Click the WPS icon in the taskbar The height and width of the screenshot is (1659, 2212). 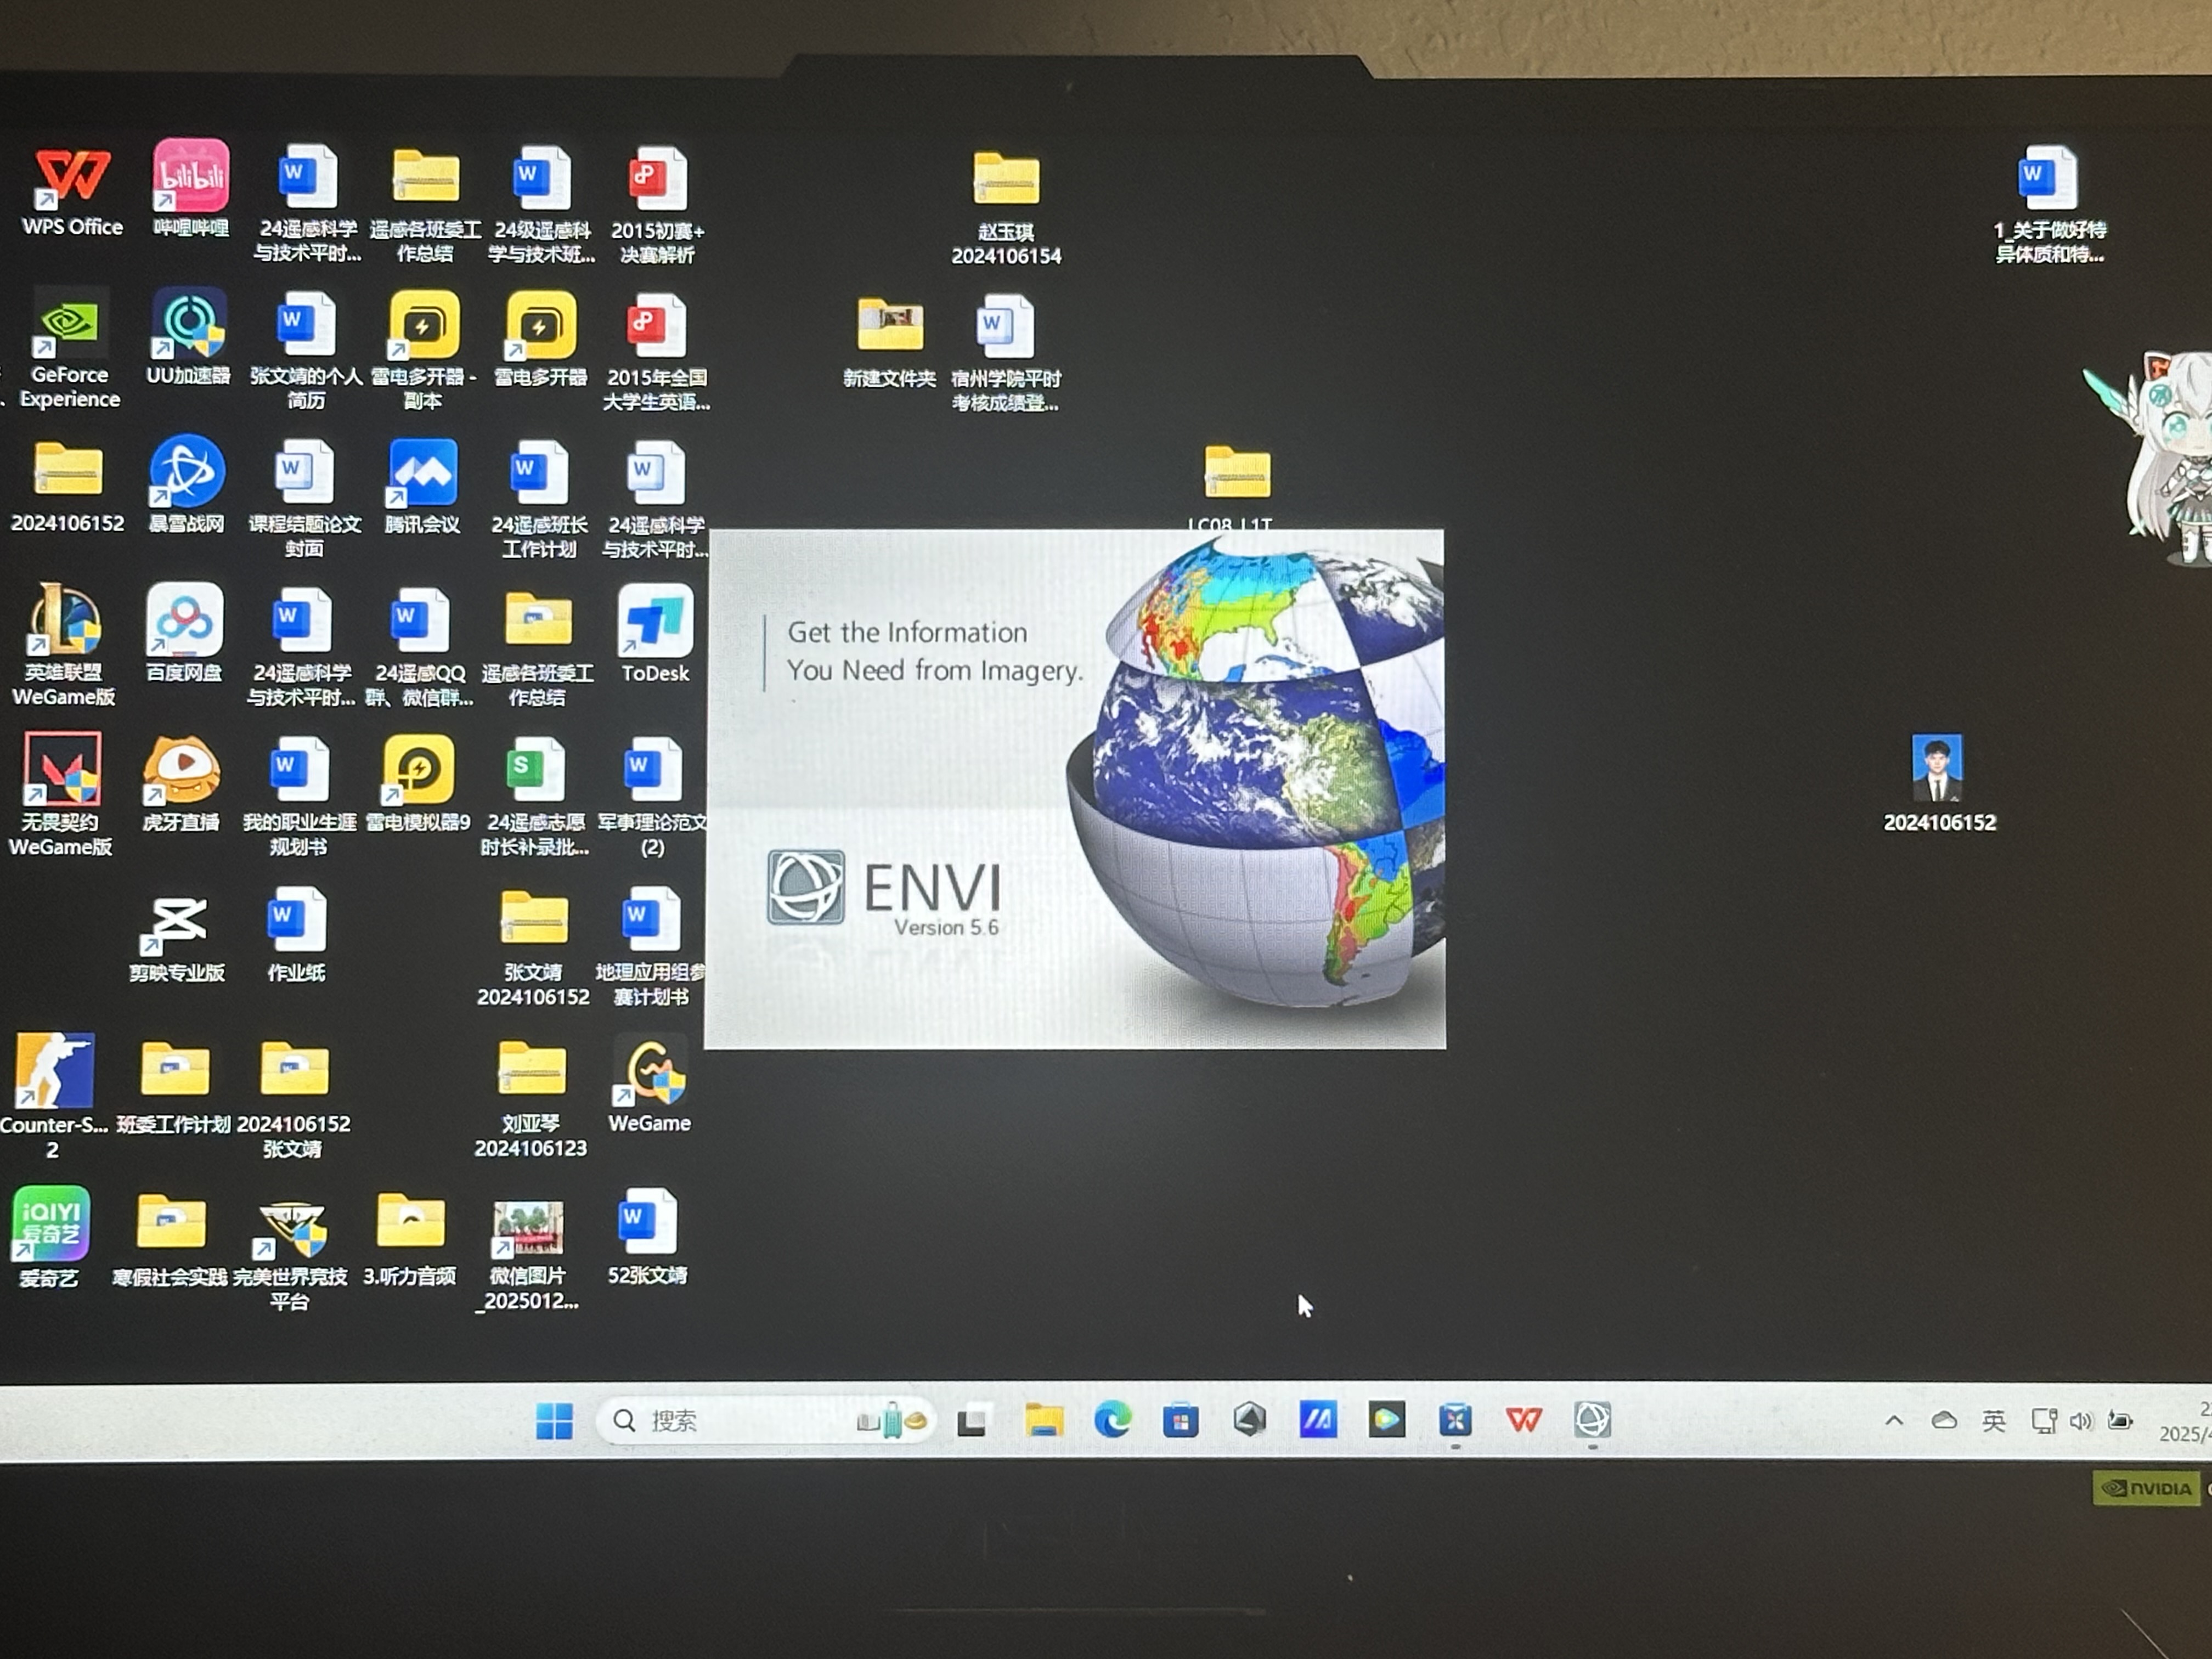point(1523,1420)
